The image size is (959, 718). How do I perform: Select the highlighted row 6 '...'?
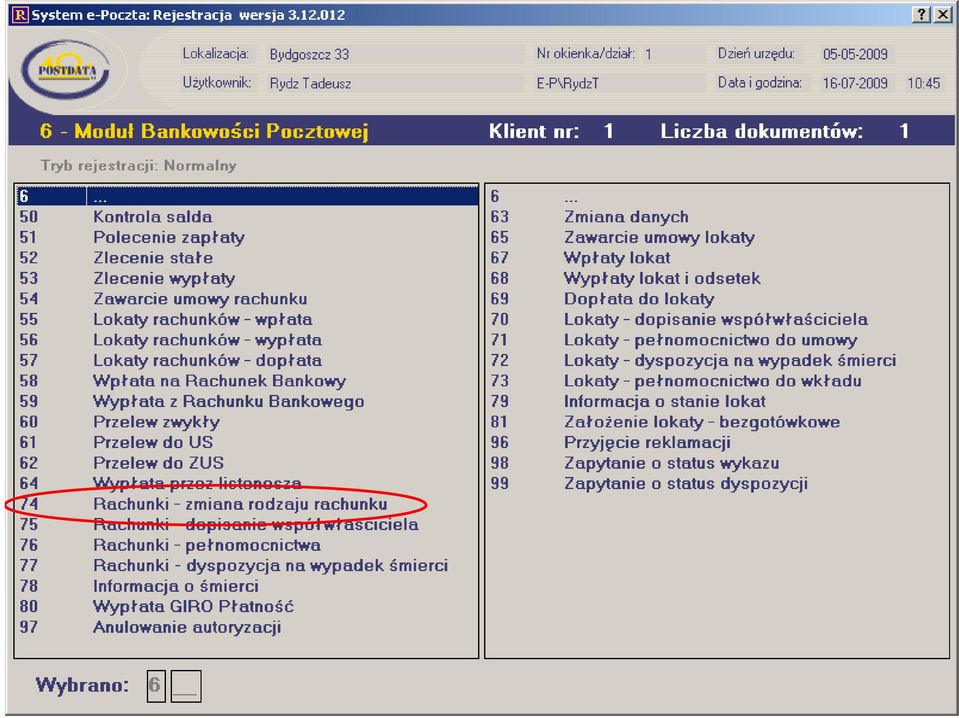point(246,196)
